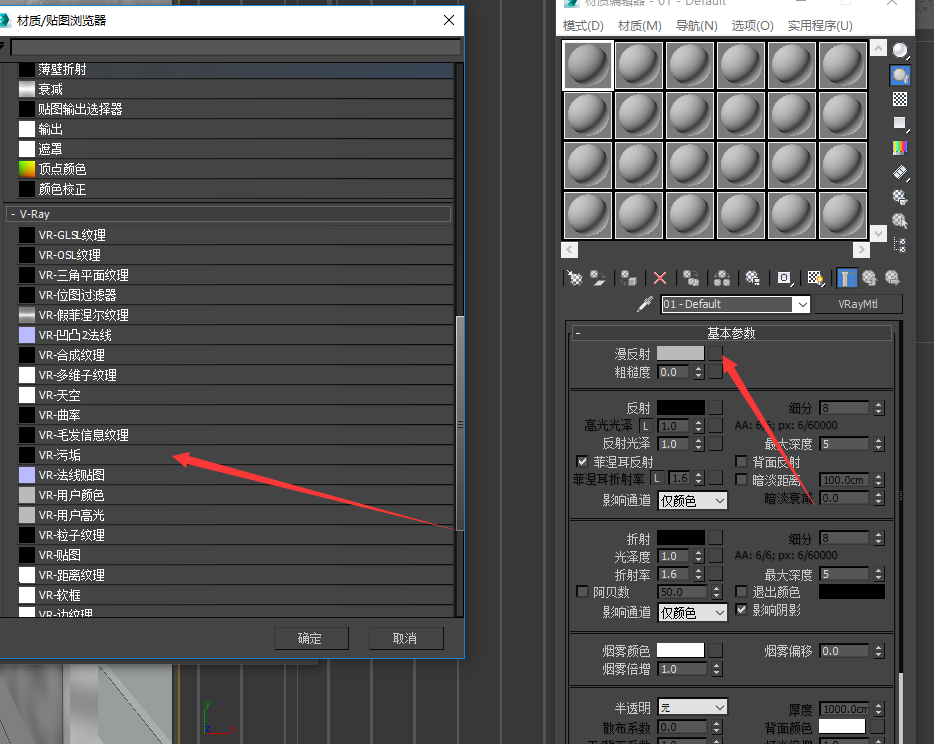Click the 烟雾颜色 white color swatch

pyautogui.click(x=681, y=650)
